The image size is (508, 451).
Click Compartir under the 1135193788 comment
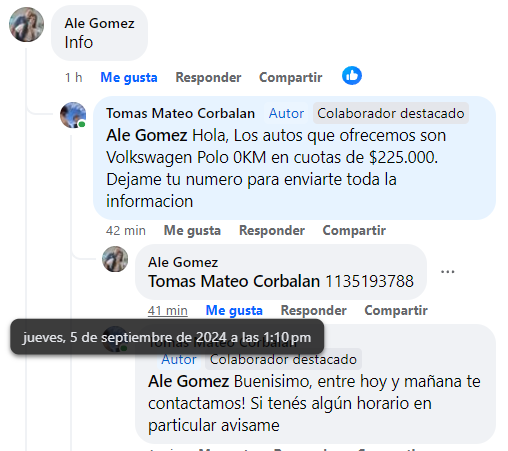(396, 310)
